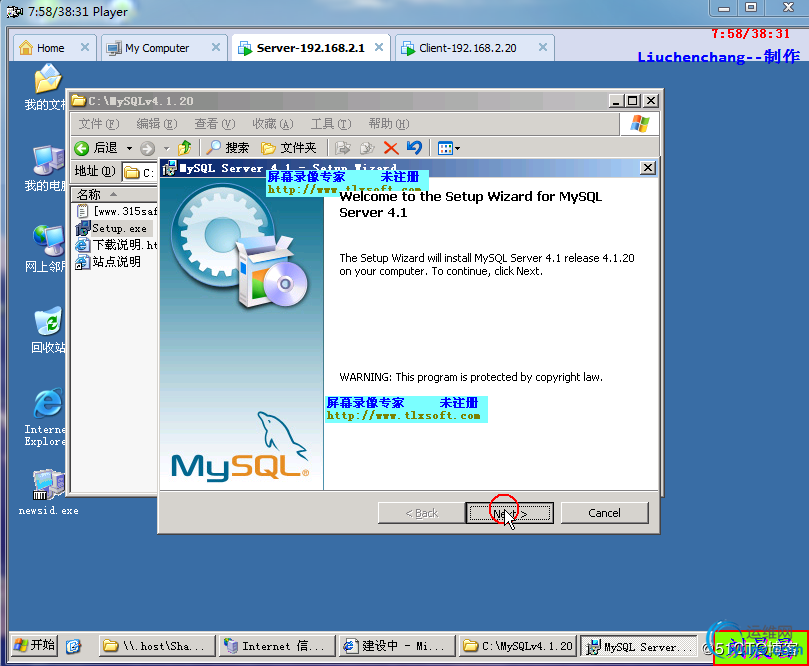Click the Move To toolbar icon
This screenshot has width=809, height=666.
click(343, 149)
